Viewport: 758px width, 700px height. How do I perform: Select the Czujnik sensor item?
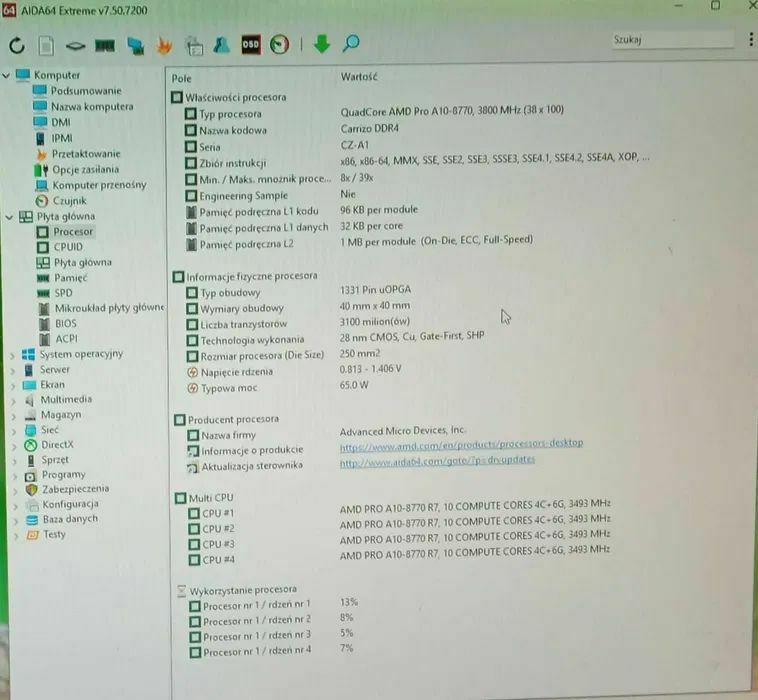(x=70, y=201)
